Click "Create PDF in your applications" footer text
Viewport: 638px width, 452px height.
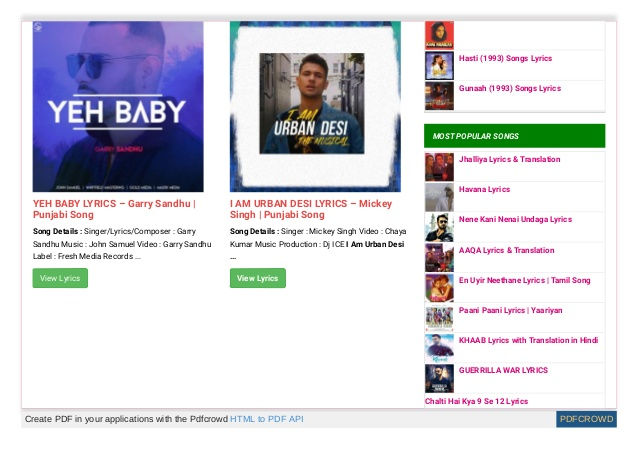click(x=126, y=419)
